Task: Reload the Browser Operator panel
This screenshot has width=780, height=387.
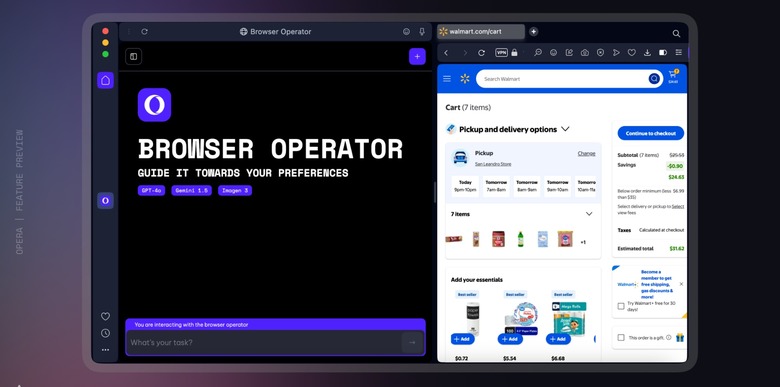Action: pos(144,31)
